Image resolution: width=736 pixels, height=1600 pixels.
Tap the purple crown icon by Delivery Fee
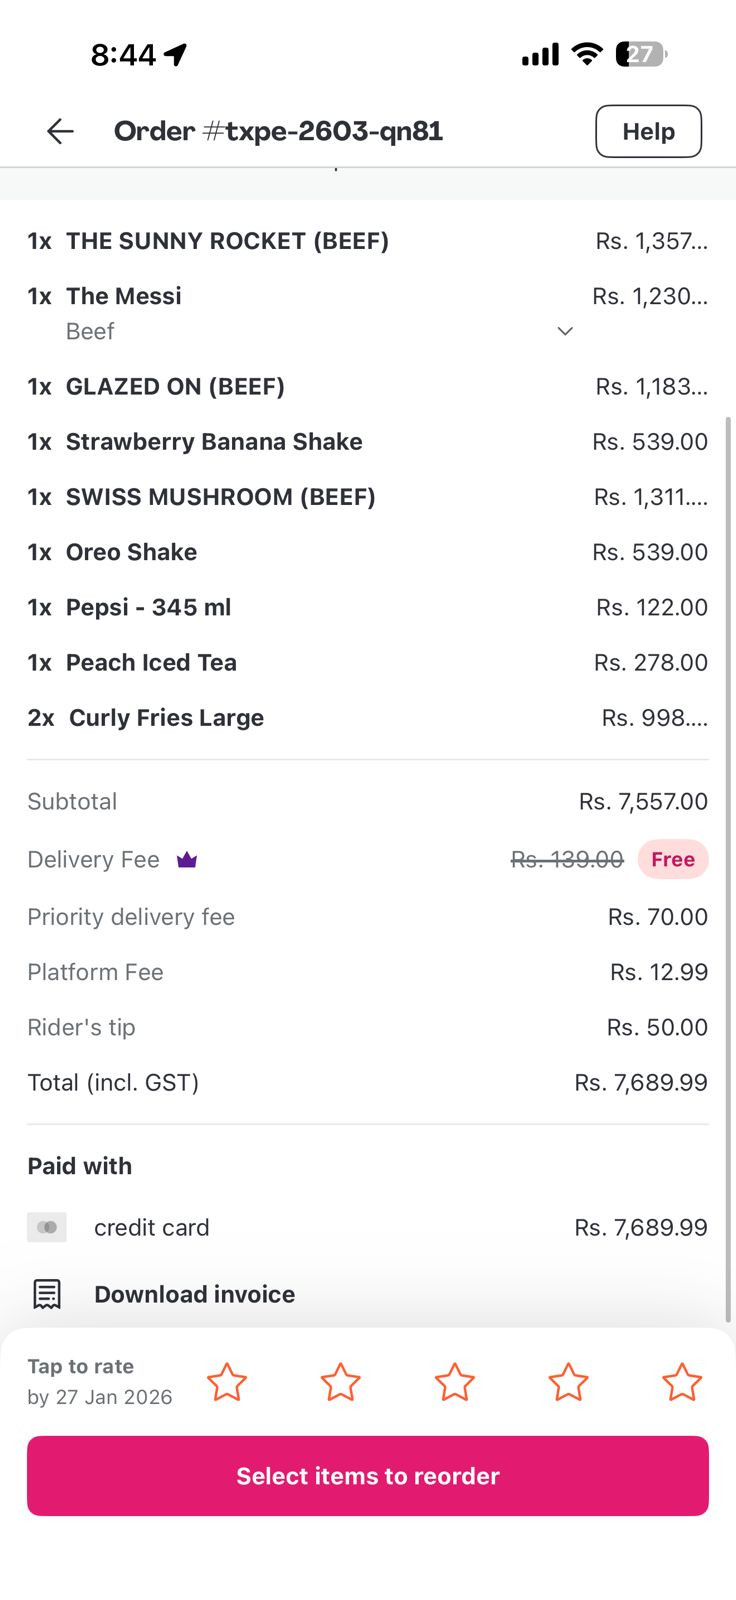(187, 860)
